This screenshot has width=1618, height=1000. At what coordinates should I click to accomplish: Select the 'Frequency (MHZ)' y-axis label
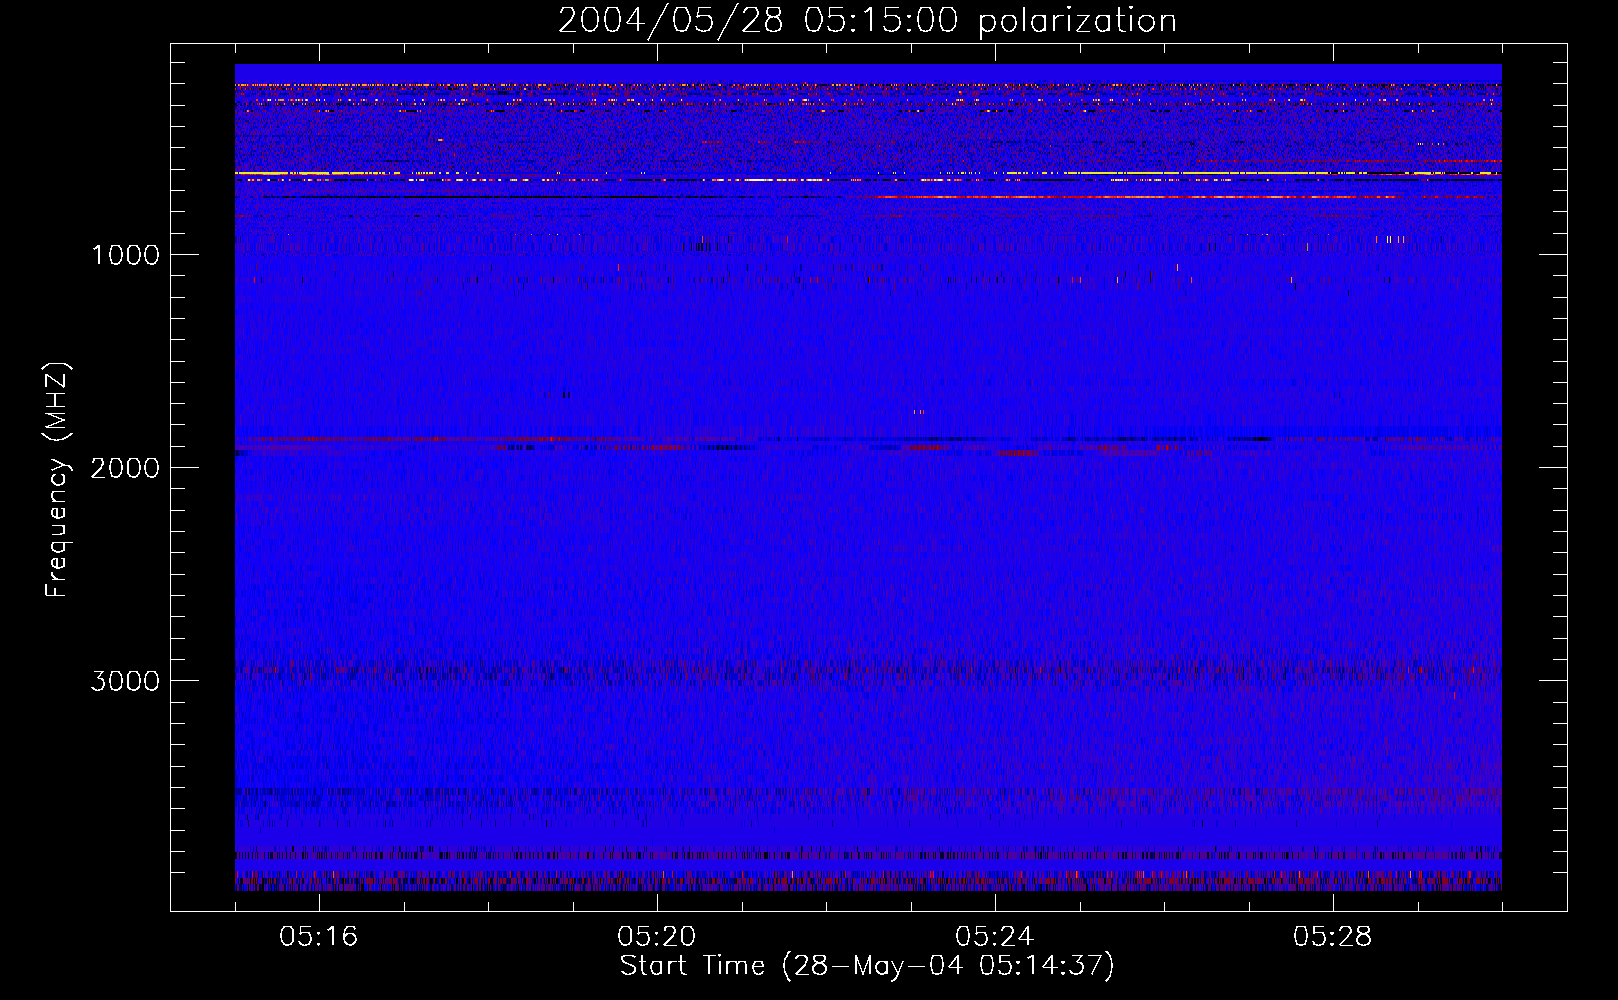click(57, 480)
